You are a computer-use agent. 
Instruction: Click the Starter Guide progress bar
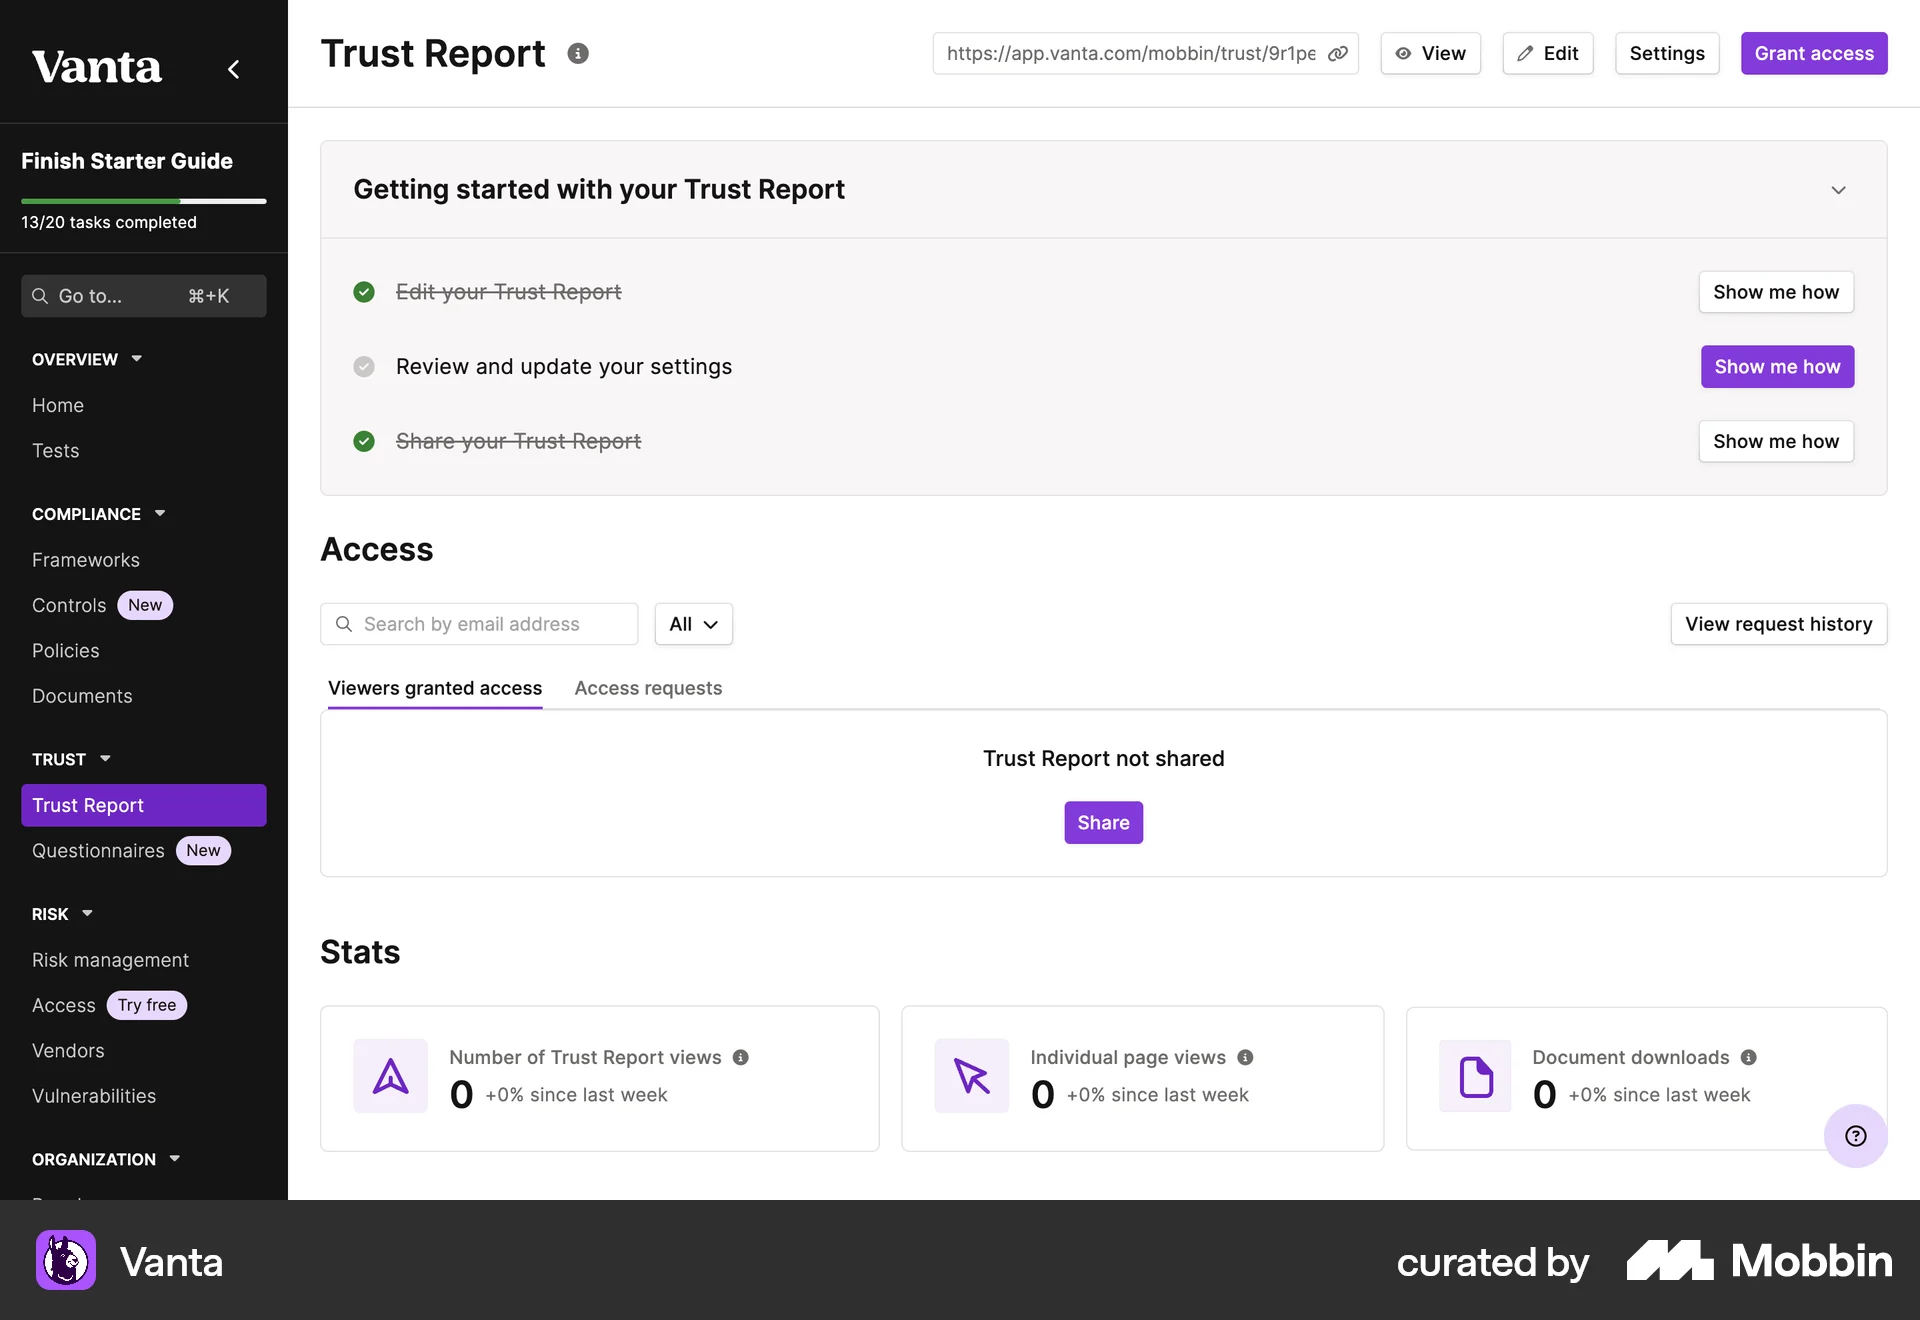point(143,201)
